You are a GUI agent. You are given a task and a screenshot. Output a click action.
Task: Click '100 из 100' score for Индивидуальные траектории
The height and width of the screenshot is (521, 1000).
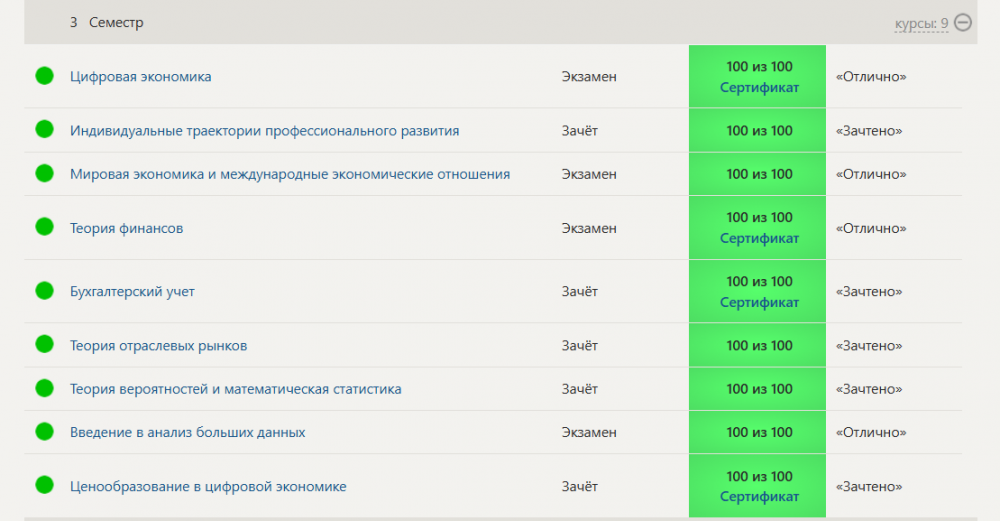point(759,131)
